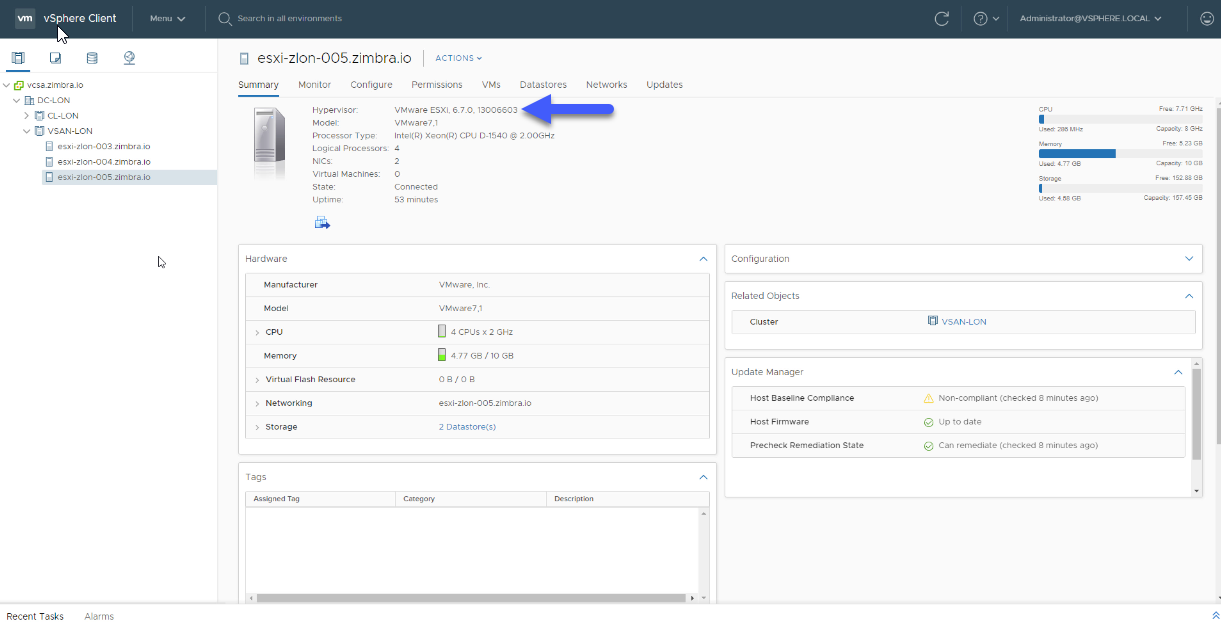Collapse the Update Manager panel

click(x=1178, y=372)
